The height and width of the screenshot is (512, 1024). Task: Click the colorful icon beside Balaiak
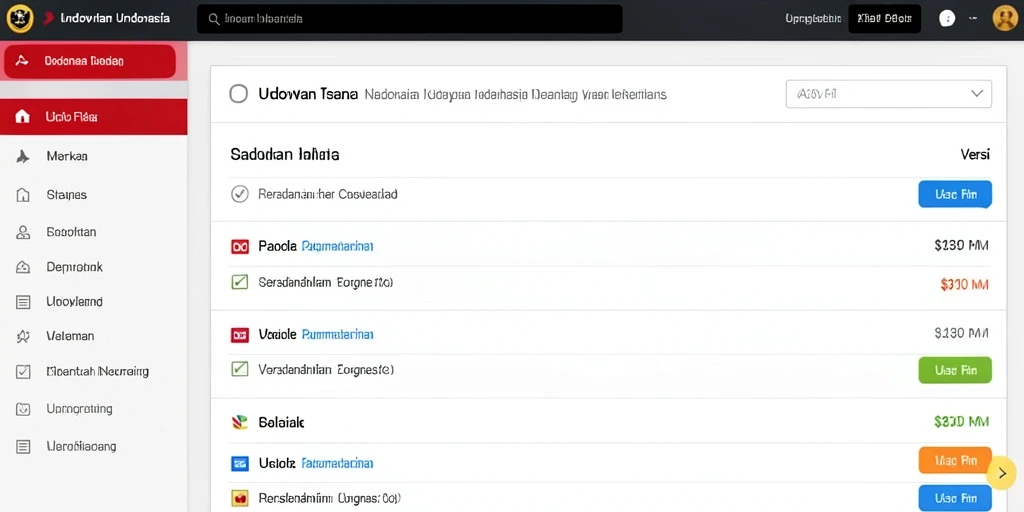[x=240, y=423]
